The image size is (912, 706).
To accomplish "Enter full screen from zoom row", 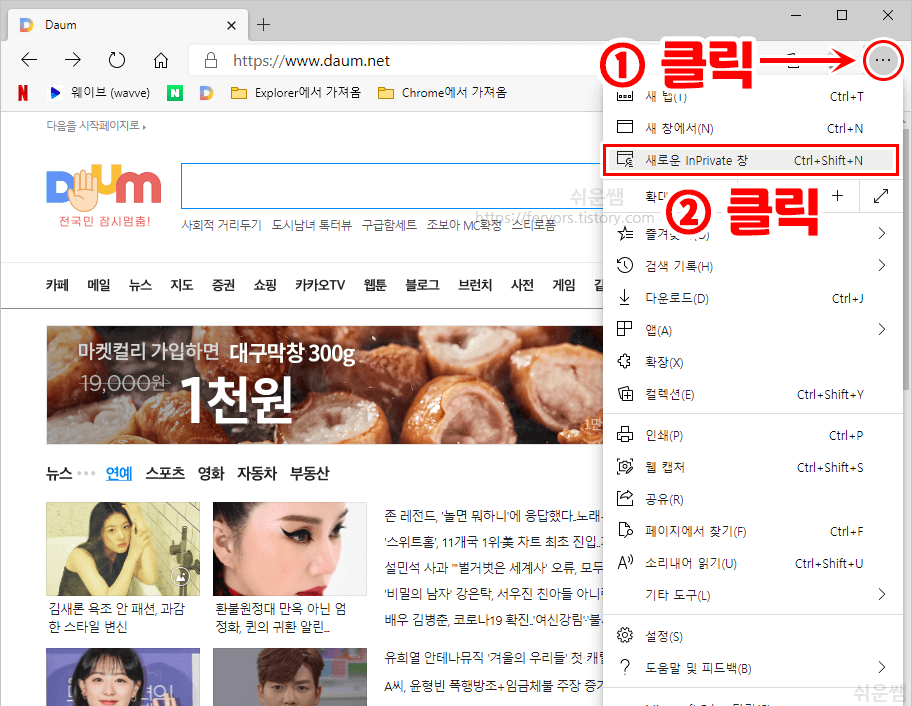I will tap(881, 196).
